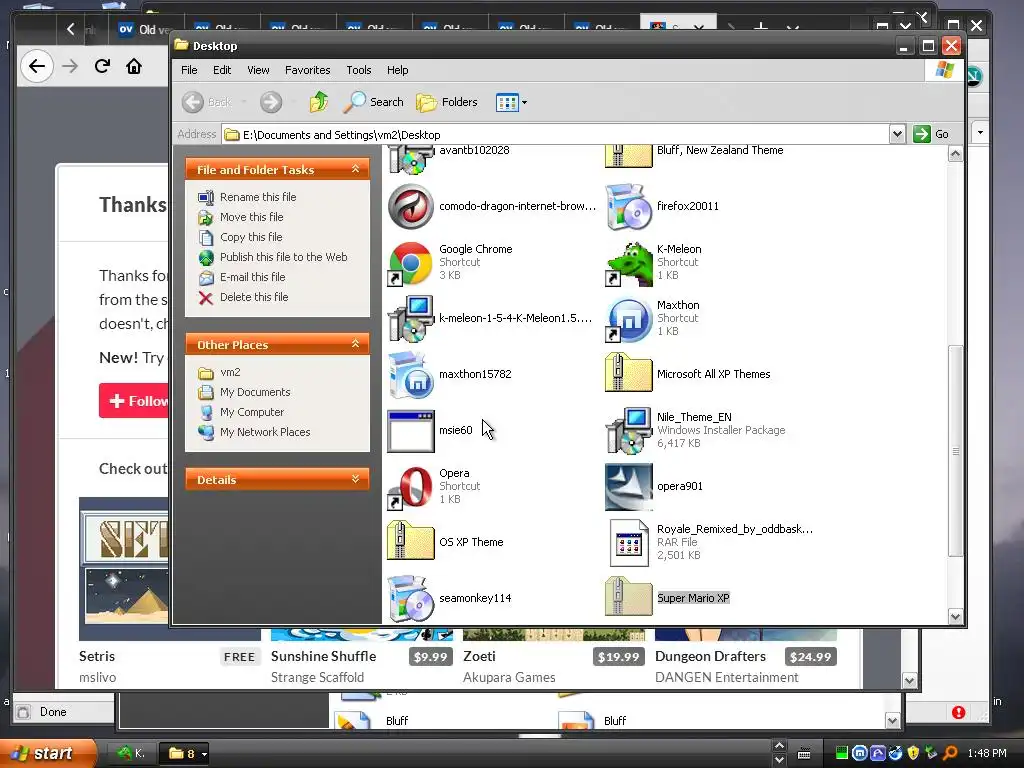Select the Super Mario XP zip folder
This screenshot has width=1024, height=768.
click(667, 598)
